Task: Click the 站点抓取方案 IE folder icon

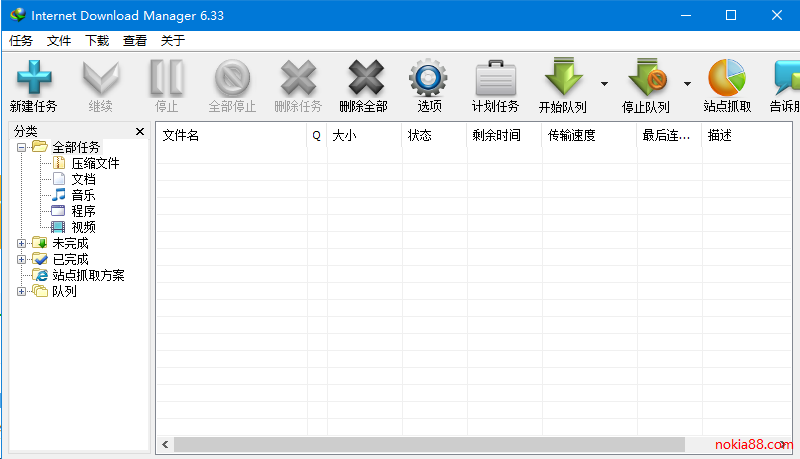Action: [x=40, y=274]
